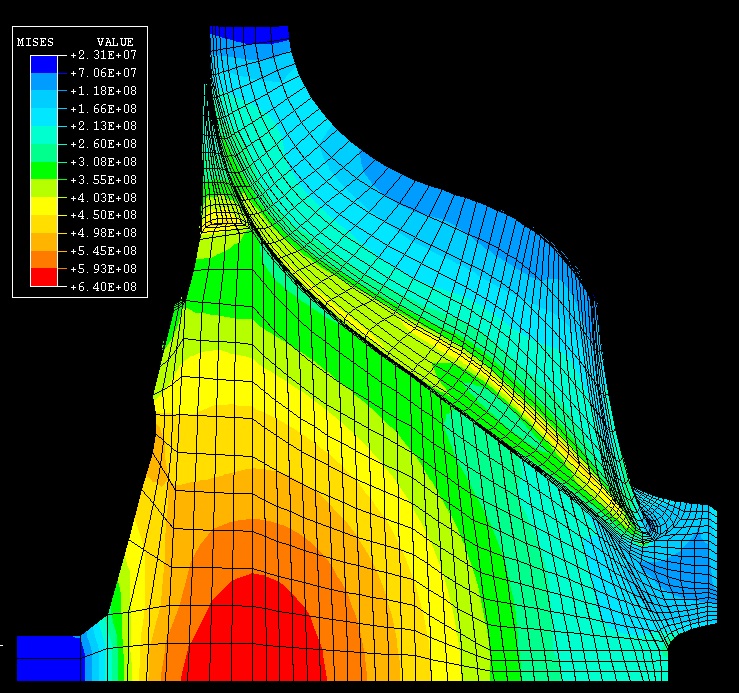
Task: Select the +2.13E+08 legend value
Action: (x=103, y=126)
